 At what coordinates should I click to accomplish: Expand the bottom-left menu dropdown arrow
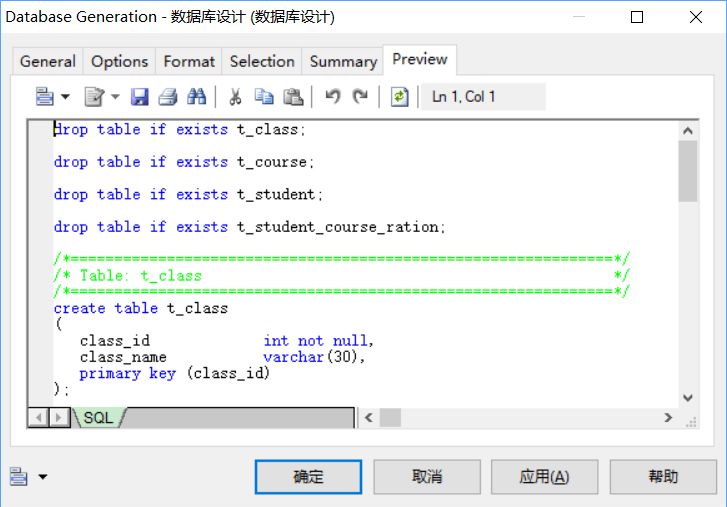43,476
